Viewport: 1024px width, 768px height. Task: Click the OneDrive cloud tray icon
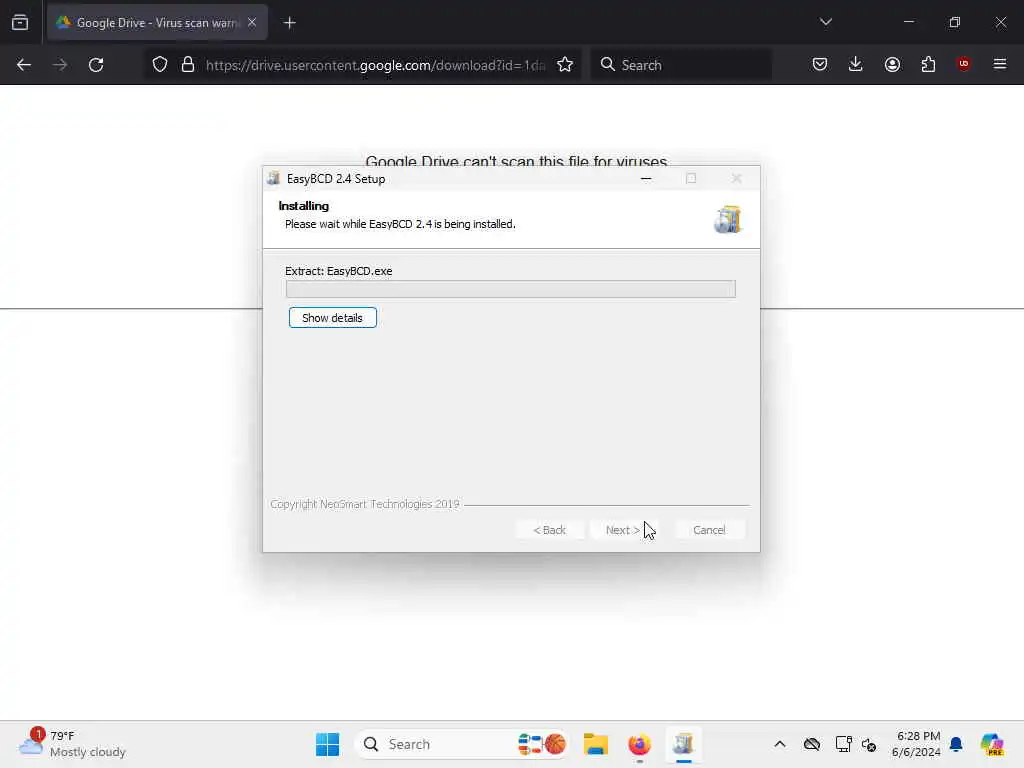coord(812,744)
